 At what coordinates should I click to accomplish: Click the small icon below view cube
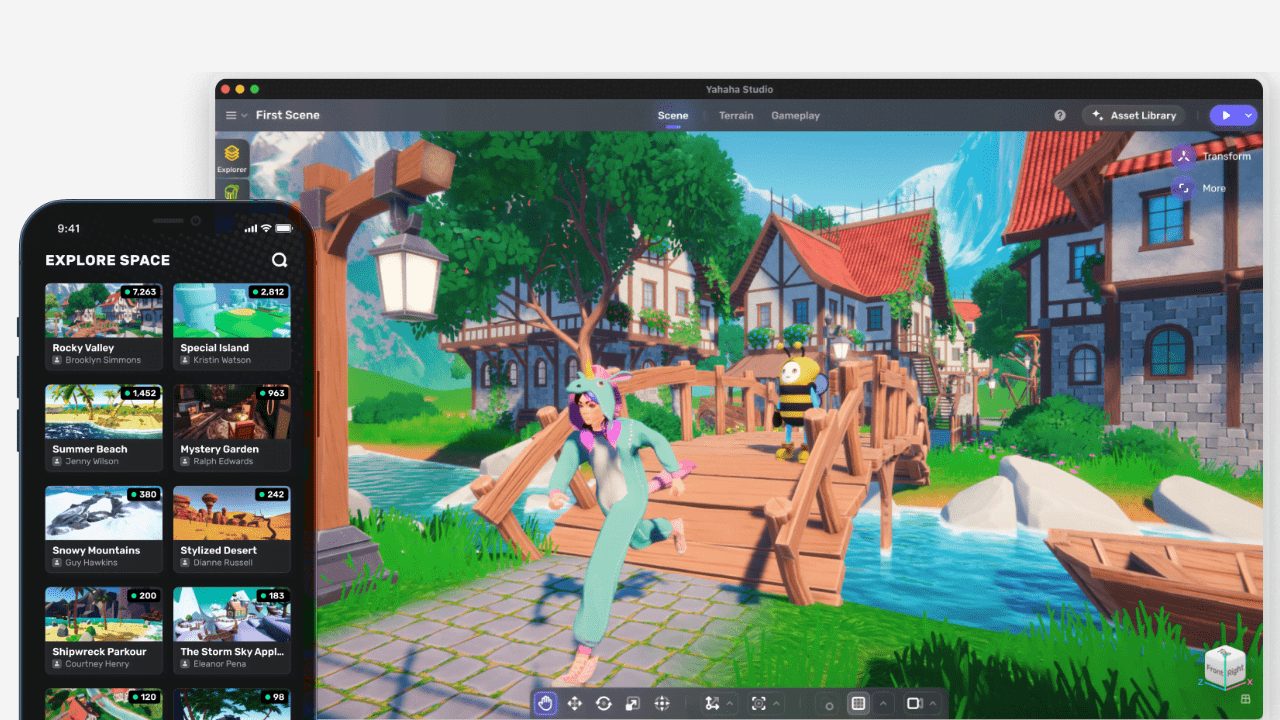[1245, 699]
